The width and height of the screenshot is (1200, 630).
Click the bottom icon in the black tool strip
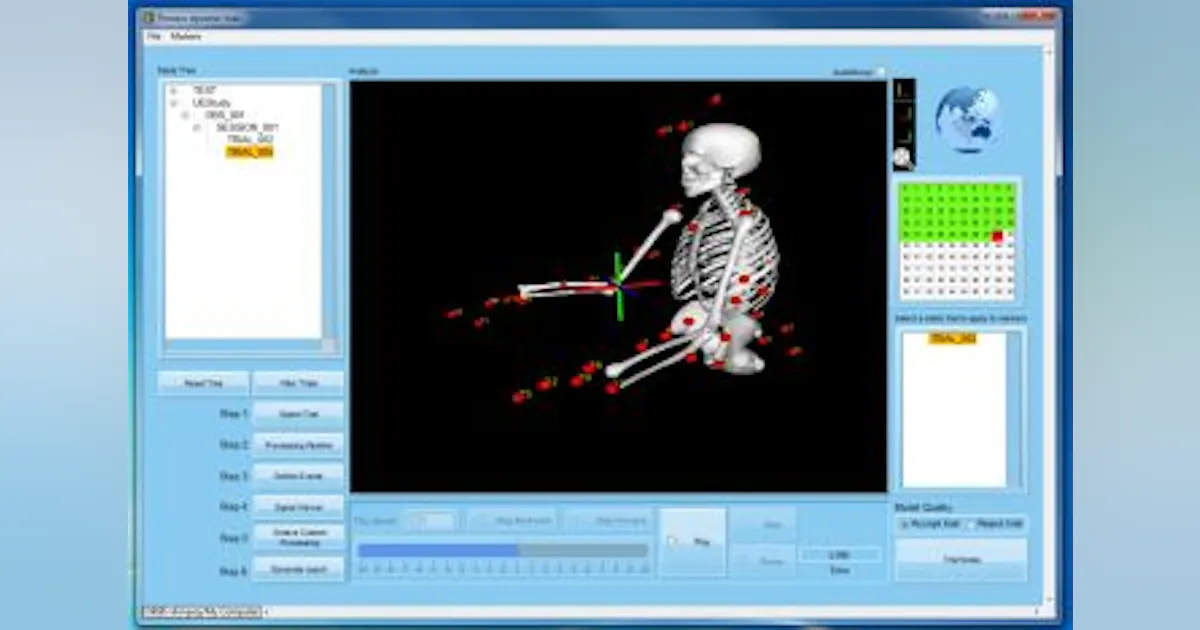point(903,156)
